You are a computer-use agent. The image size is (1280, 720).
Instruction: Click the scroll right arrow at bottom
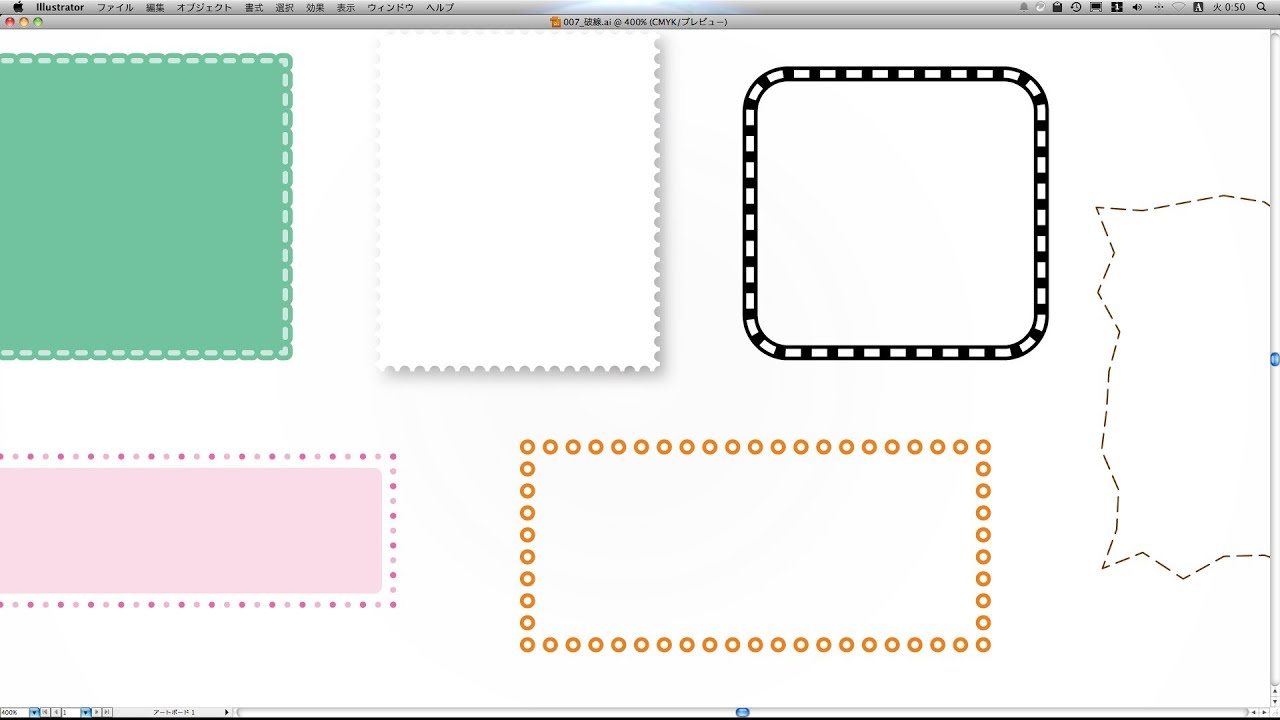[x=1264, y=712]
